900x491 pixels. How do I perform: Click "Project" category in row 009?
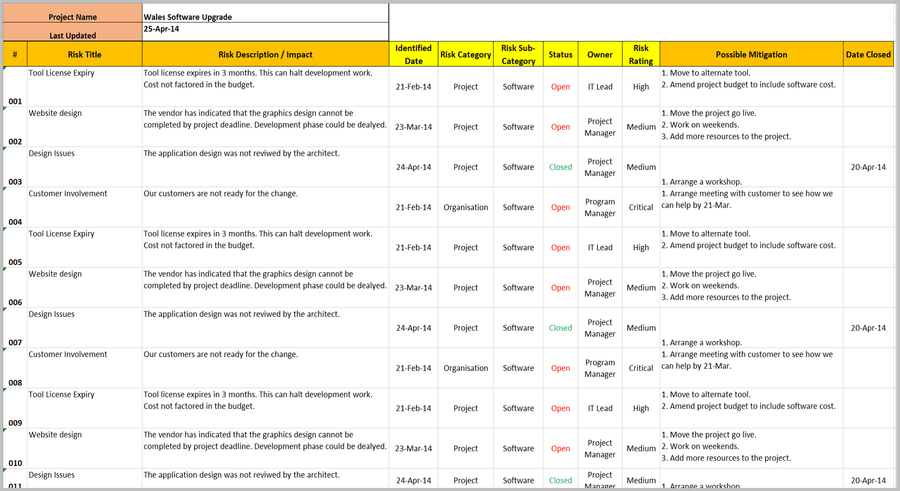point(465,408)
